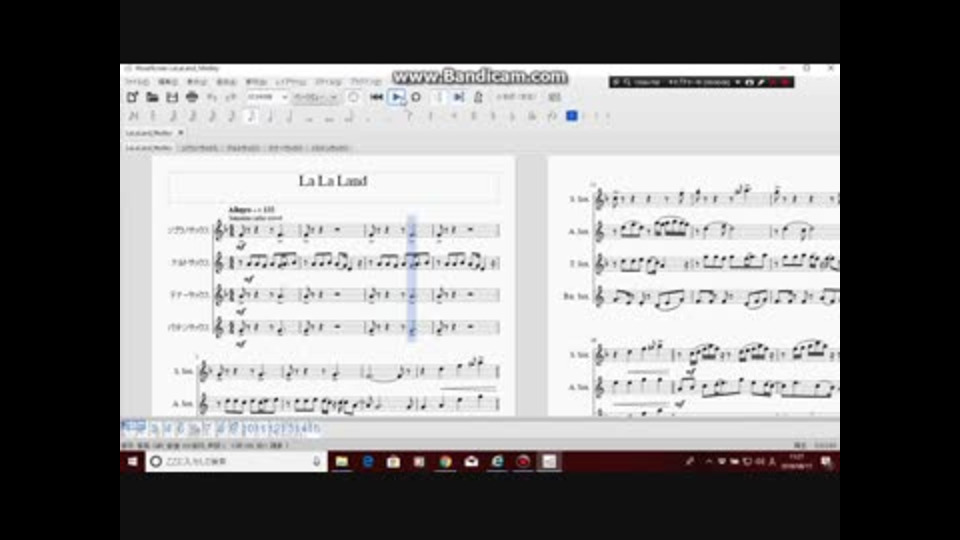Click the rest icon in the note toolbar
Viewport: 960px width, 540px height.
pyautogui.click(x=430, y=116)
